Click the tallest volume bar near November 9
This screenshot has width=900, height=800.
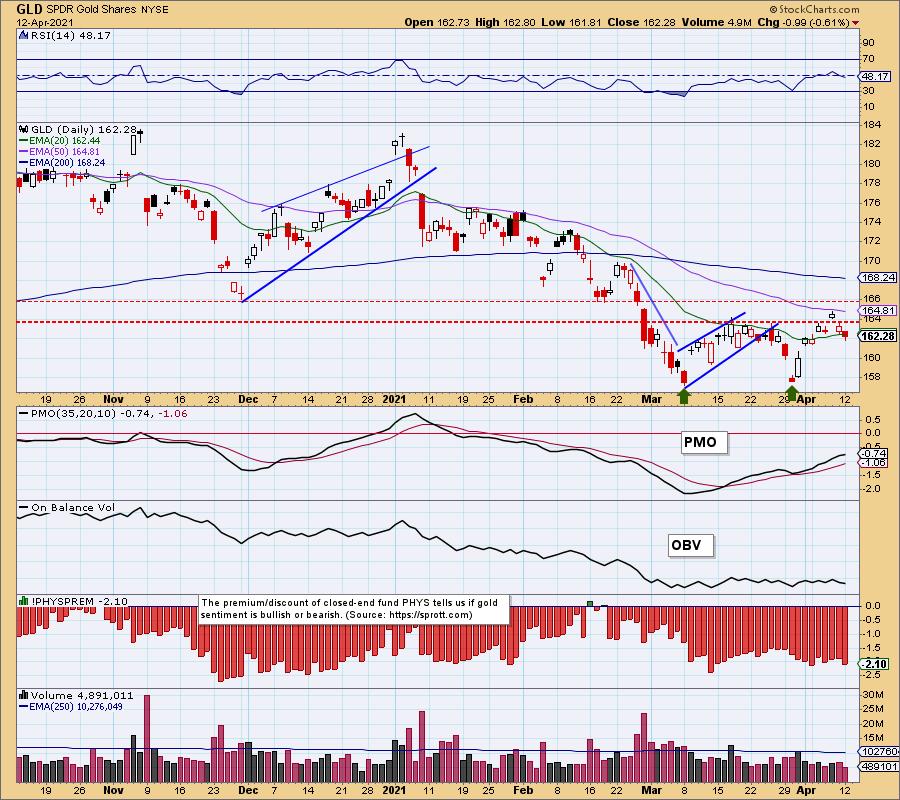147,738
